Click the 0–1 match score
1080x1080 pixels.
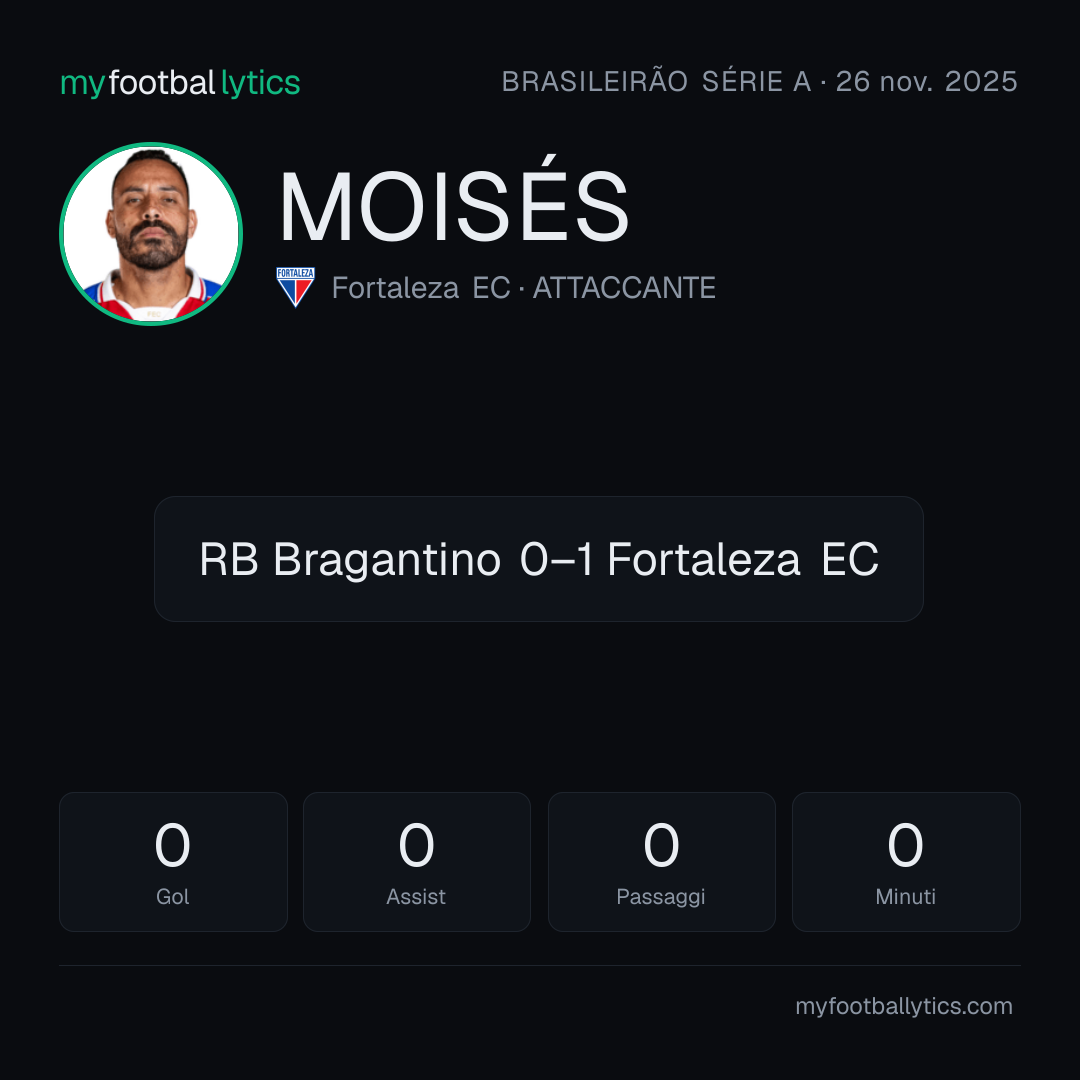click(x=557, y=559)
